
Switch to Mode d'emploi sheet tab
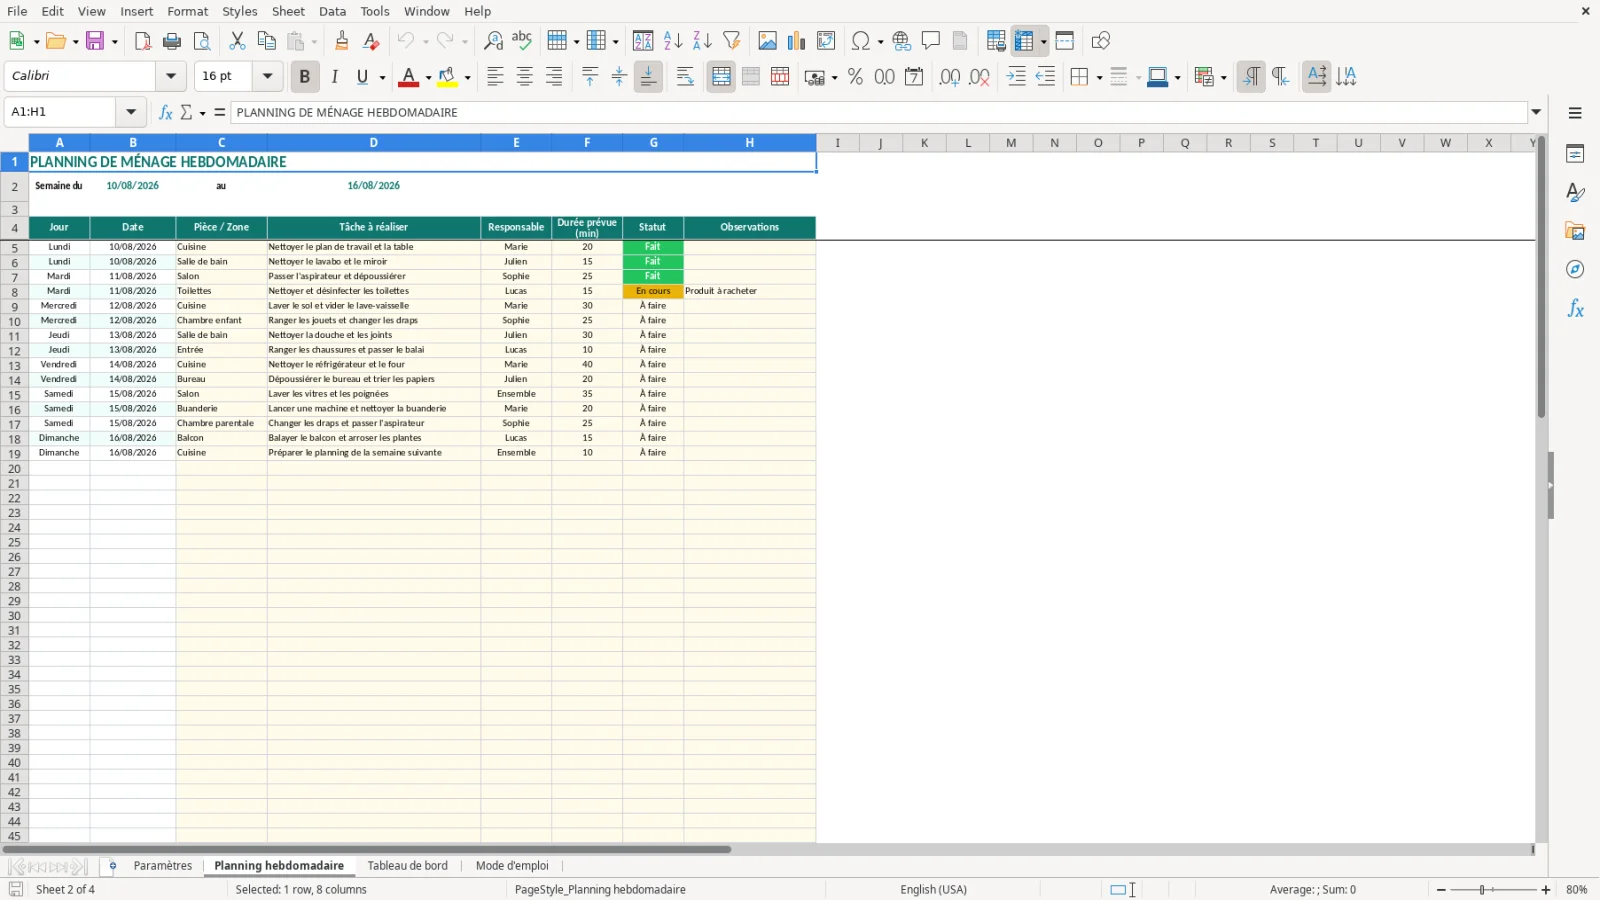point(512,866)
